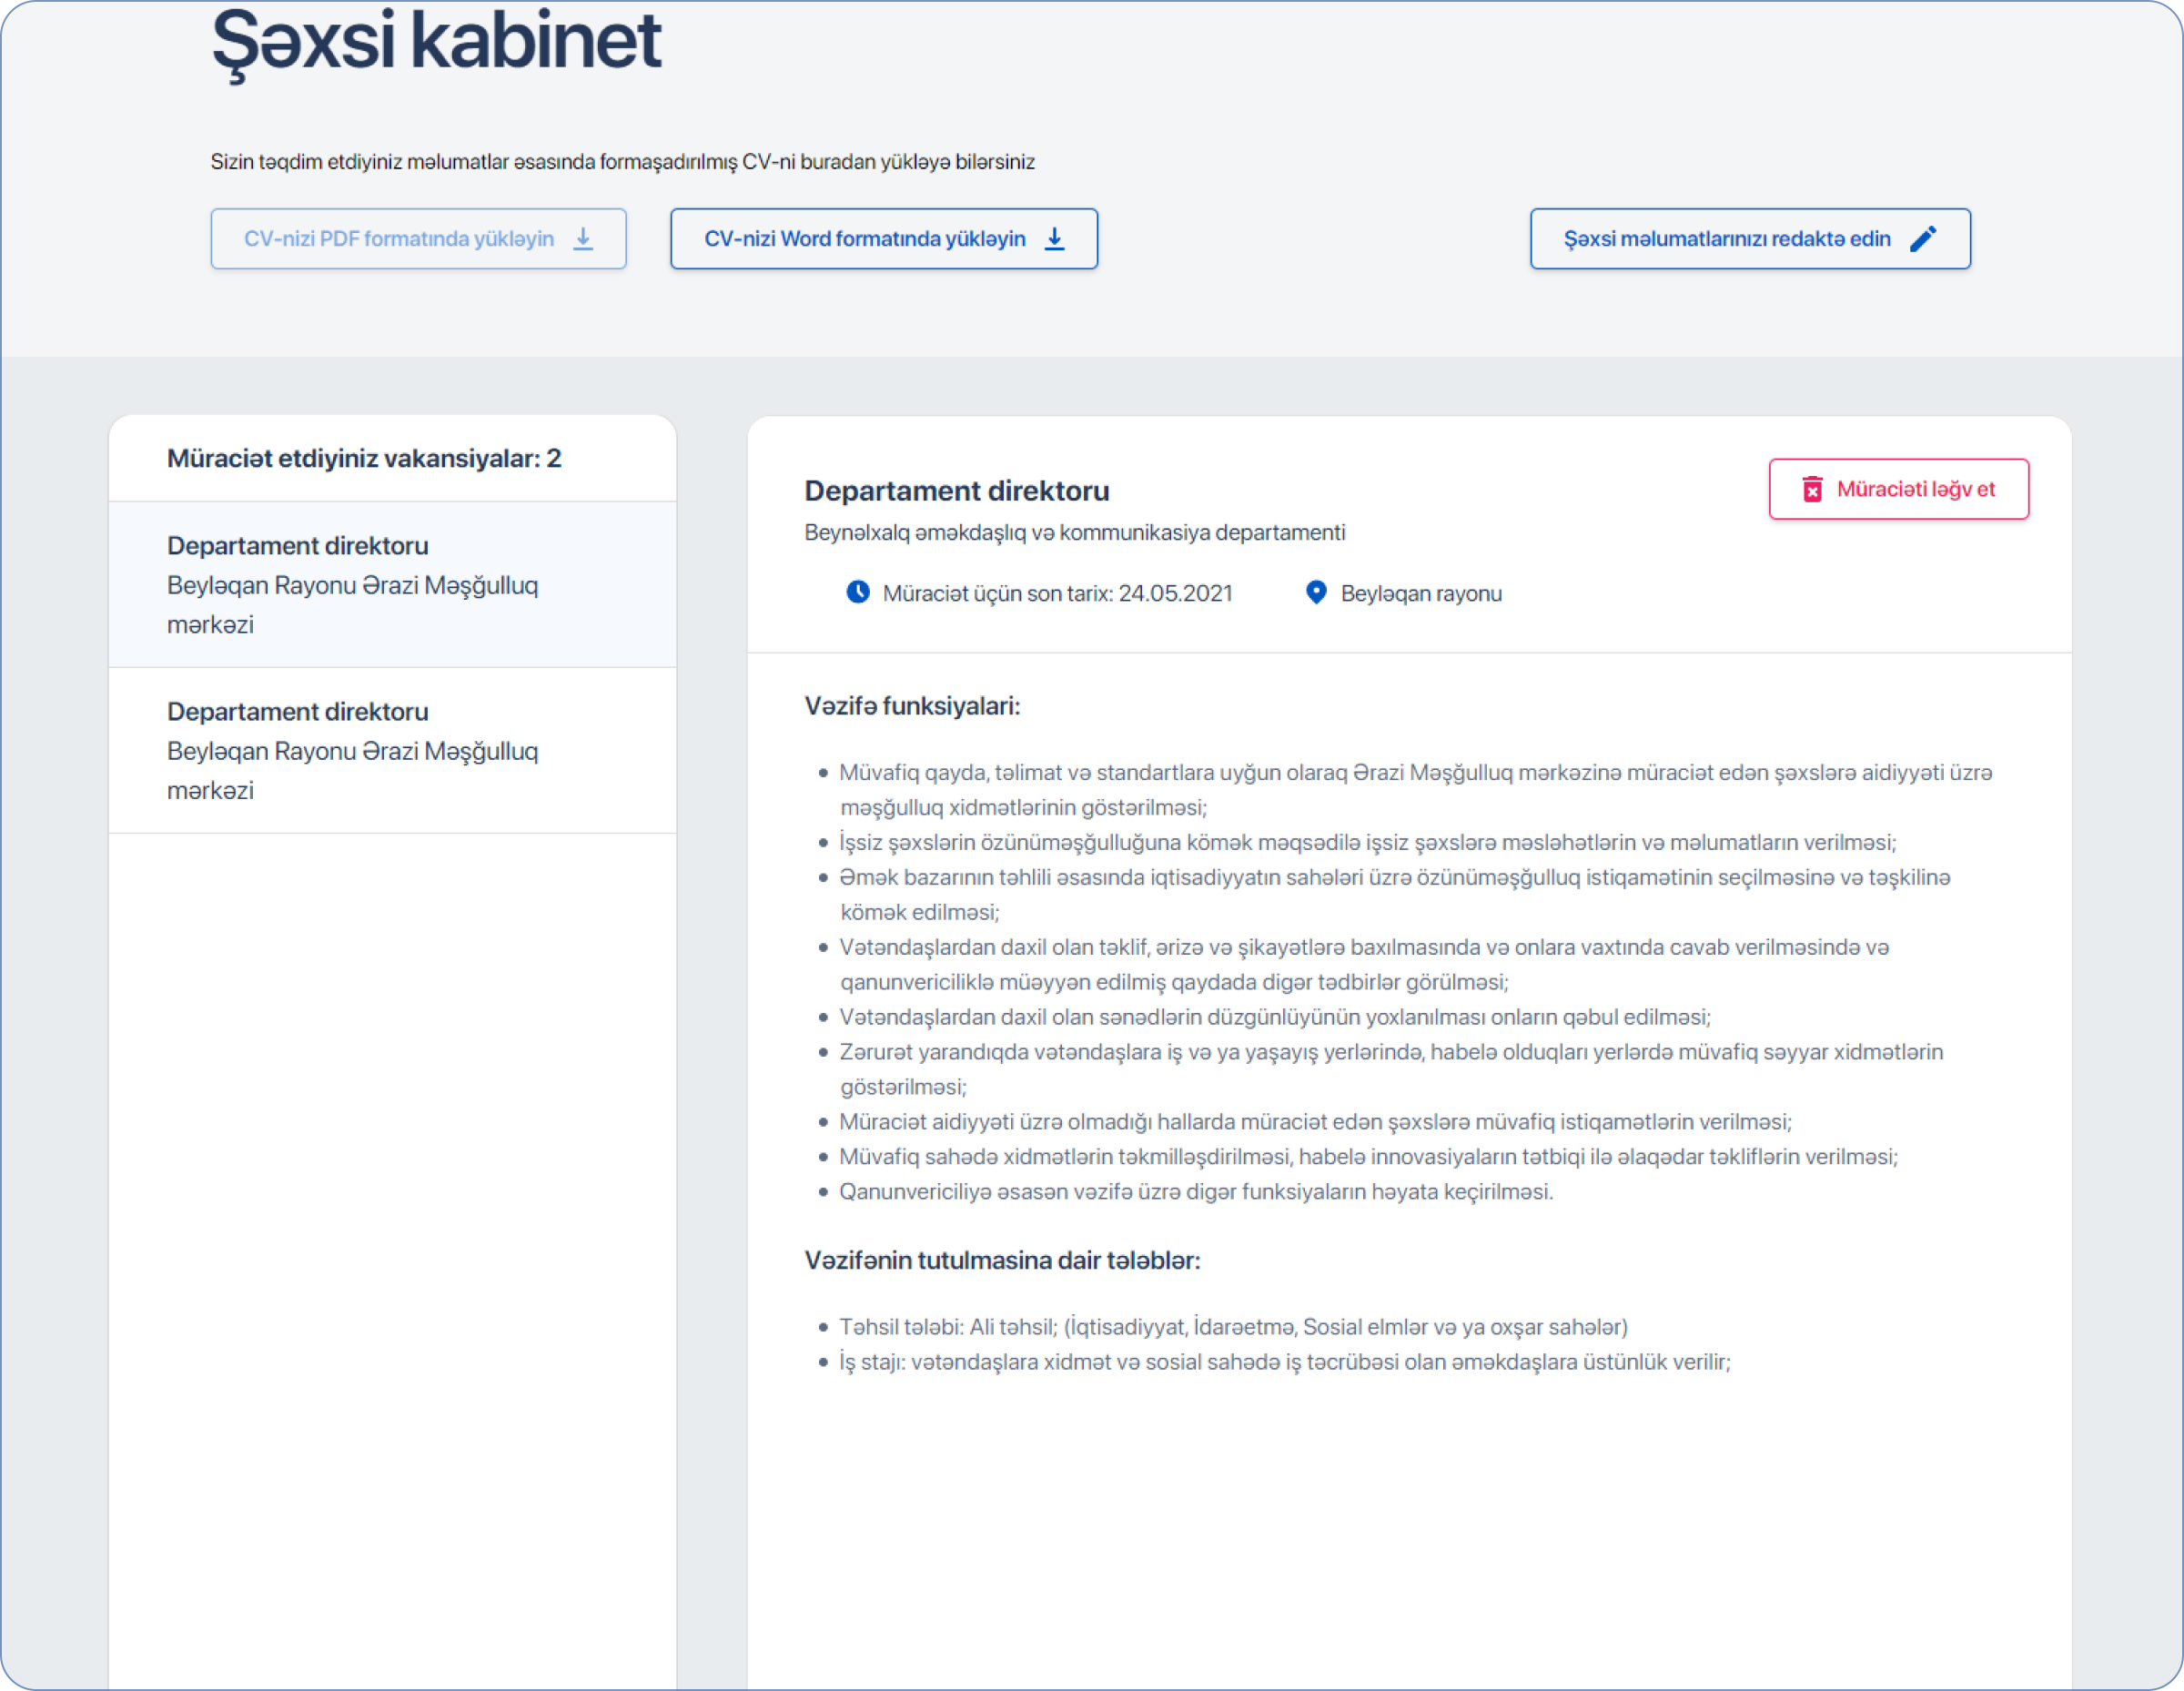Click the red trash bin icon
The width and height of the screenshot is (2184, 1691).
click(x=1812, y=489)
